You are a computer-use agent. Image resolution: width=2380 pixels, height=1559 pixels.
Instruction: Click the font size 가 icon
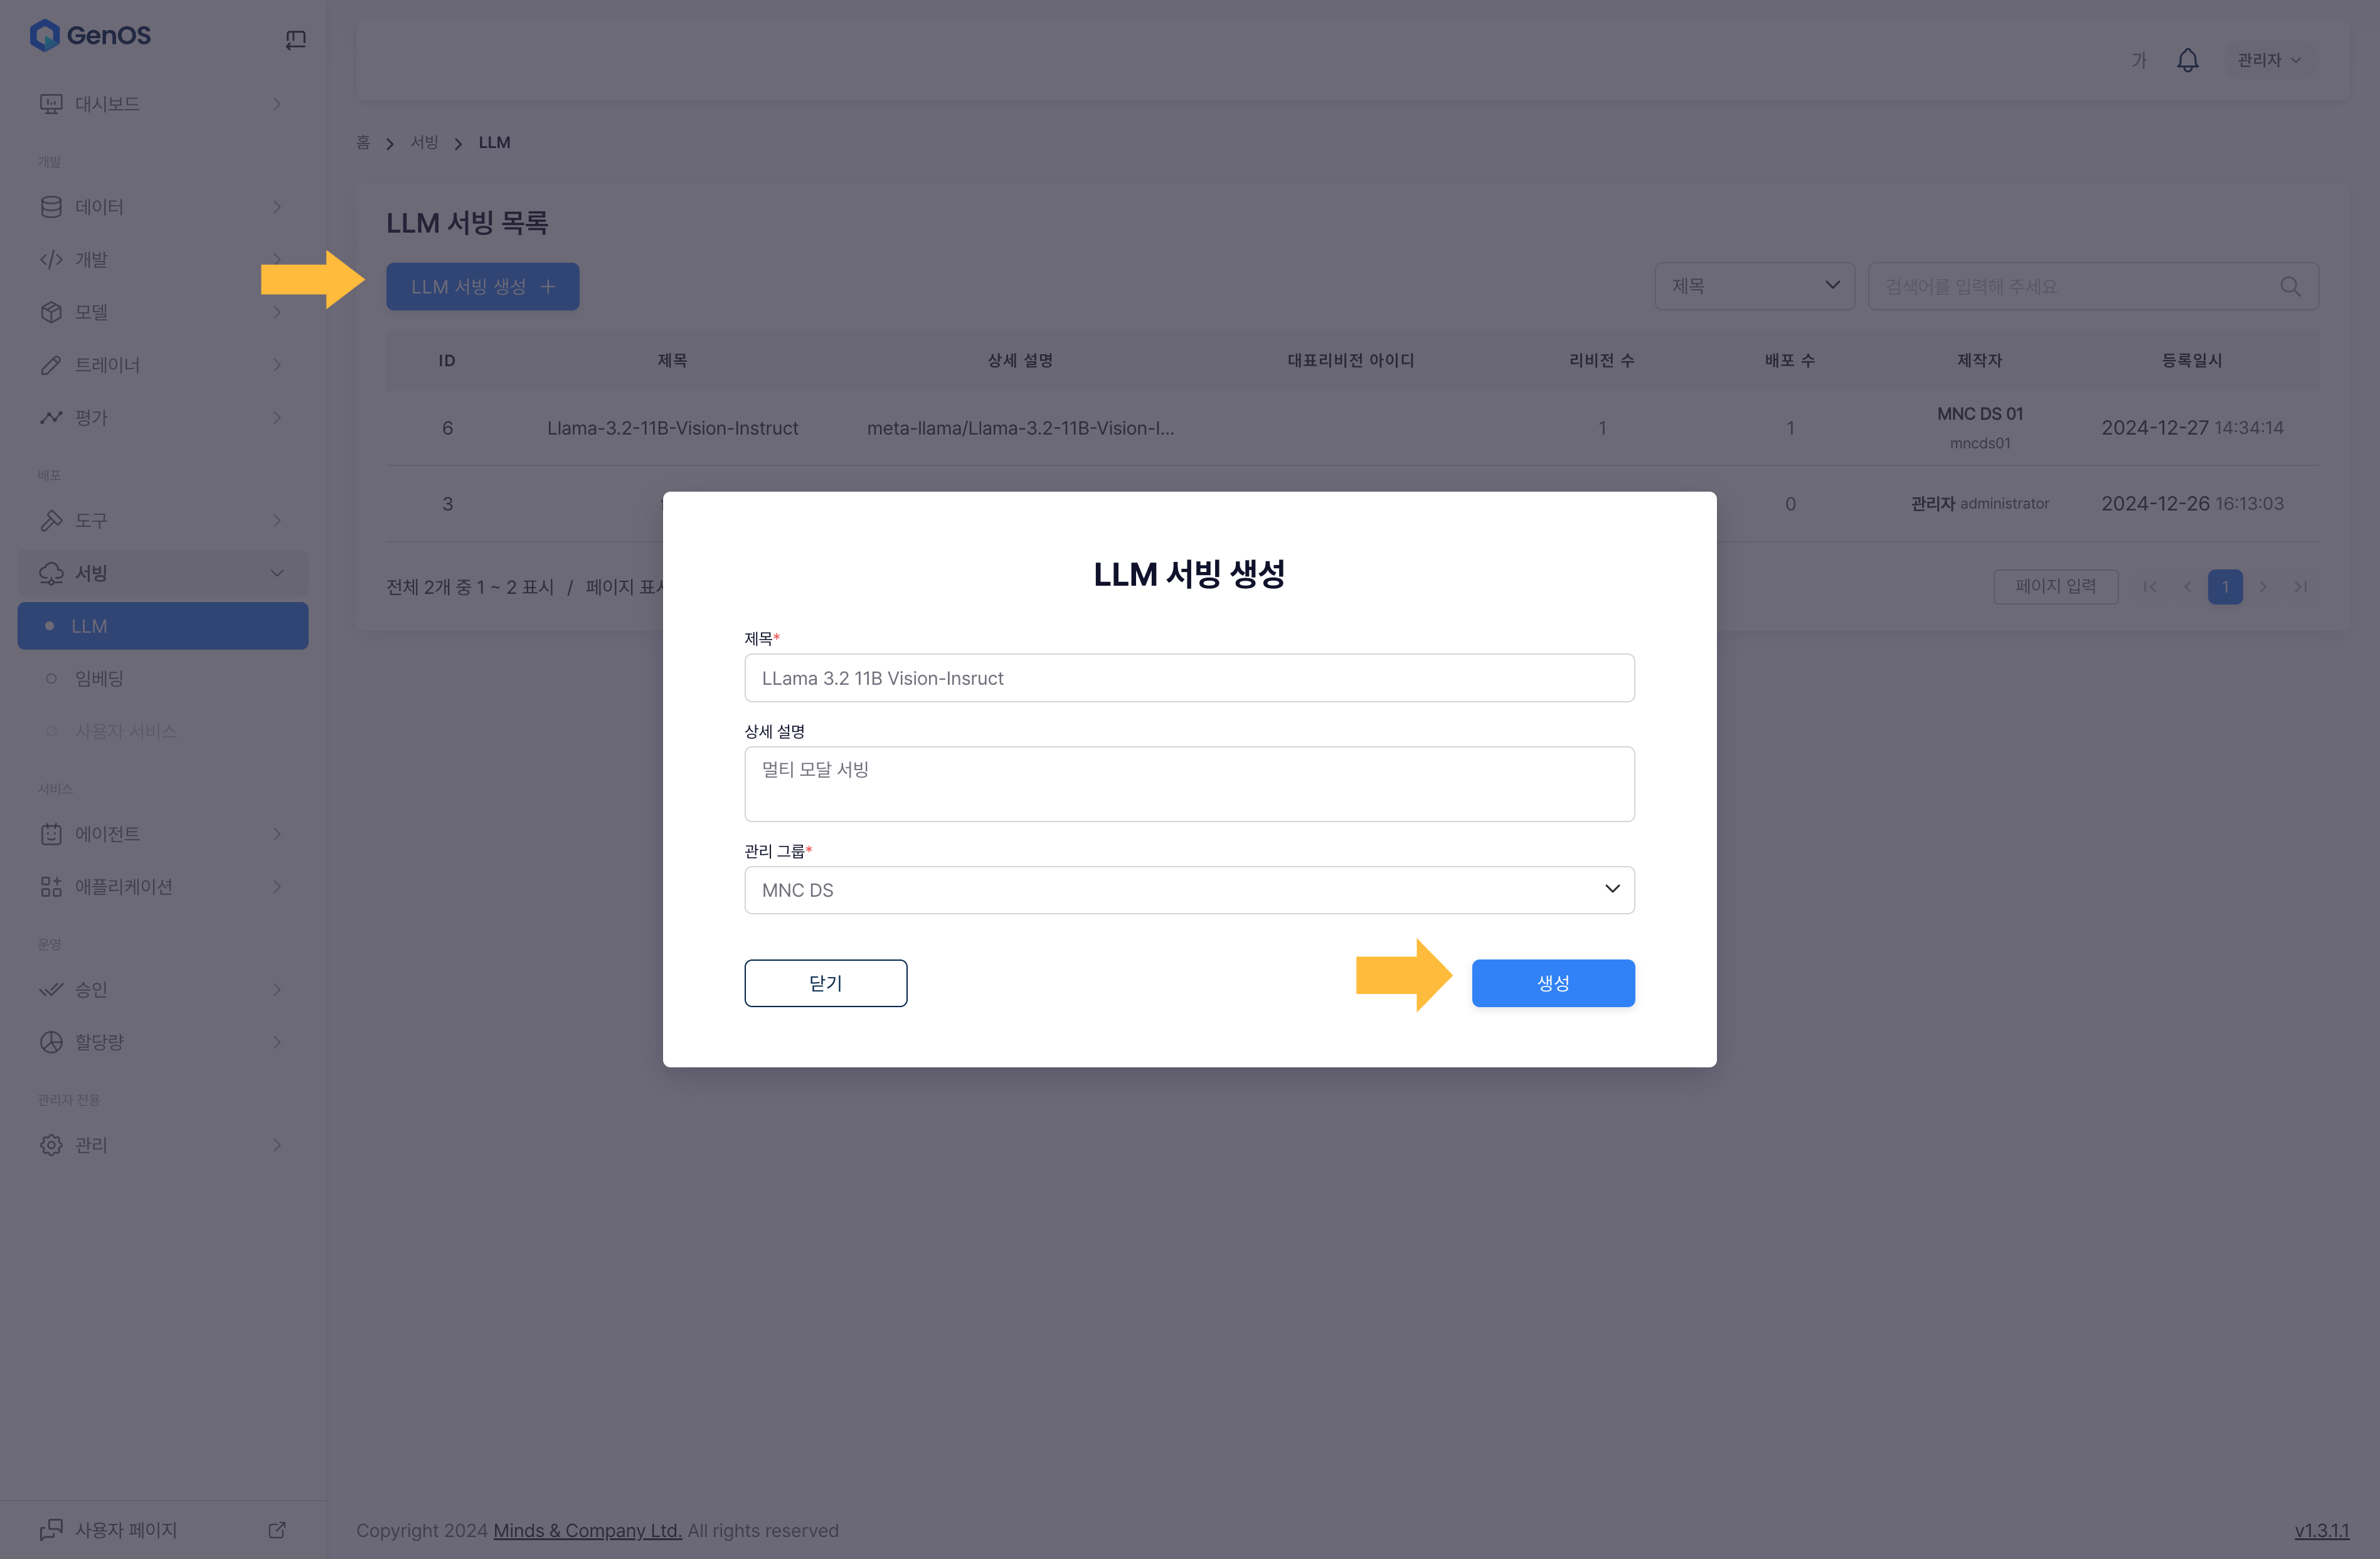[2138, 60]
